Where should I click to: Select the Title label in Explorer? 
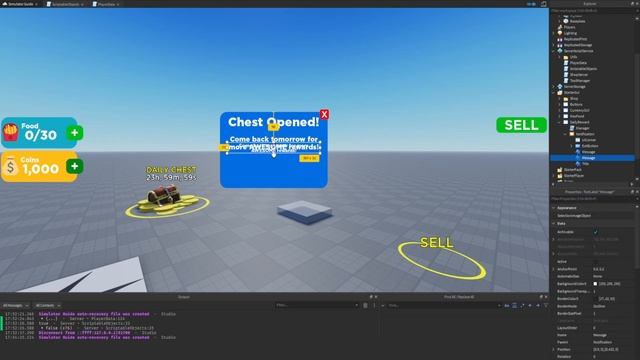(582, 164)
